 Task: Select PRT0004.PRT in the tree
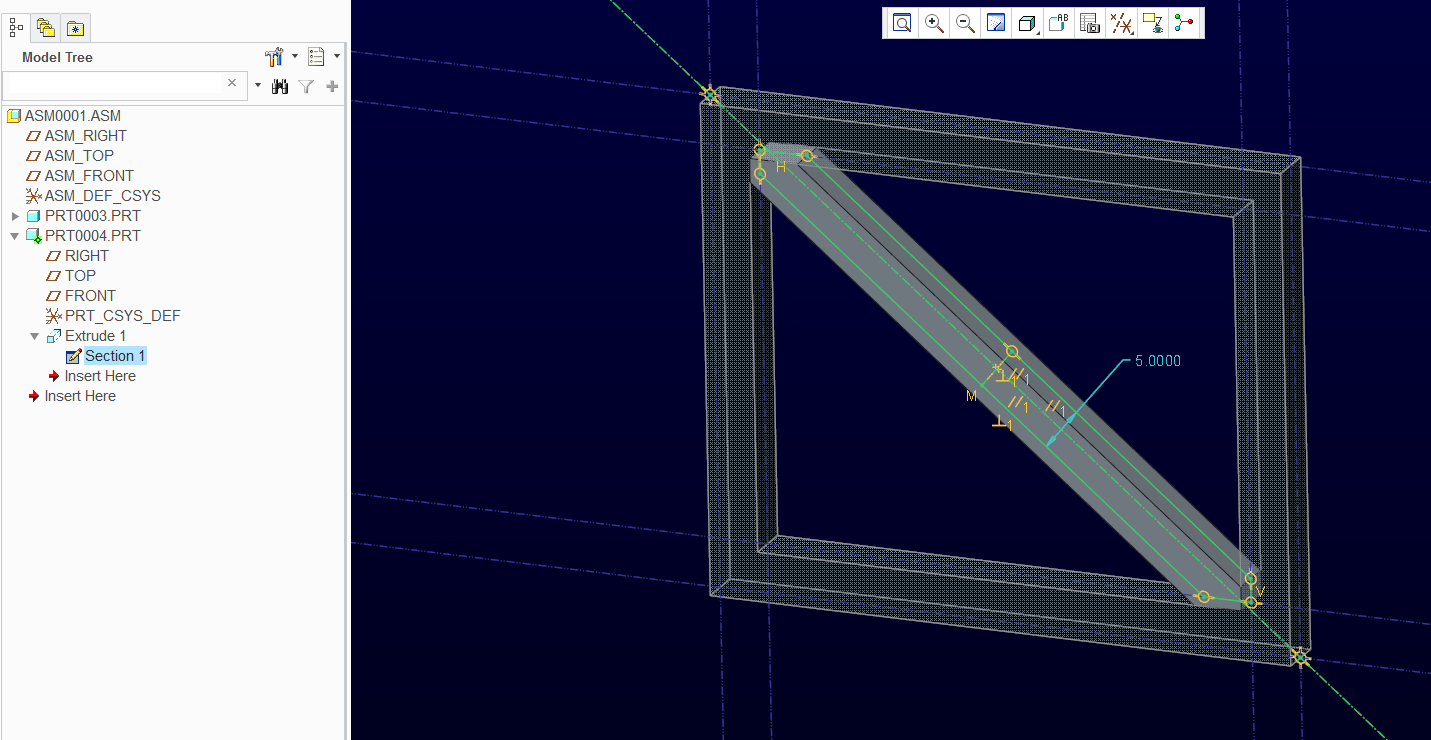92,236
